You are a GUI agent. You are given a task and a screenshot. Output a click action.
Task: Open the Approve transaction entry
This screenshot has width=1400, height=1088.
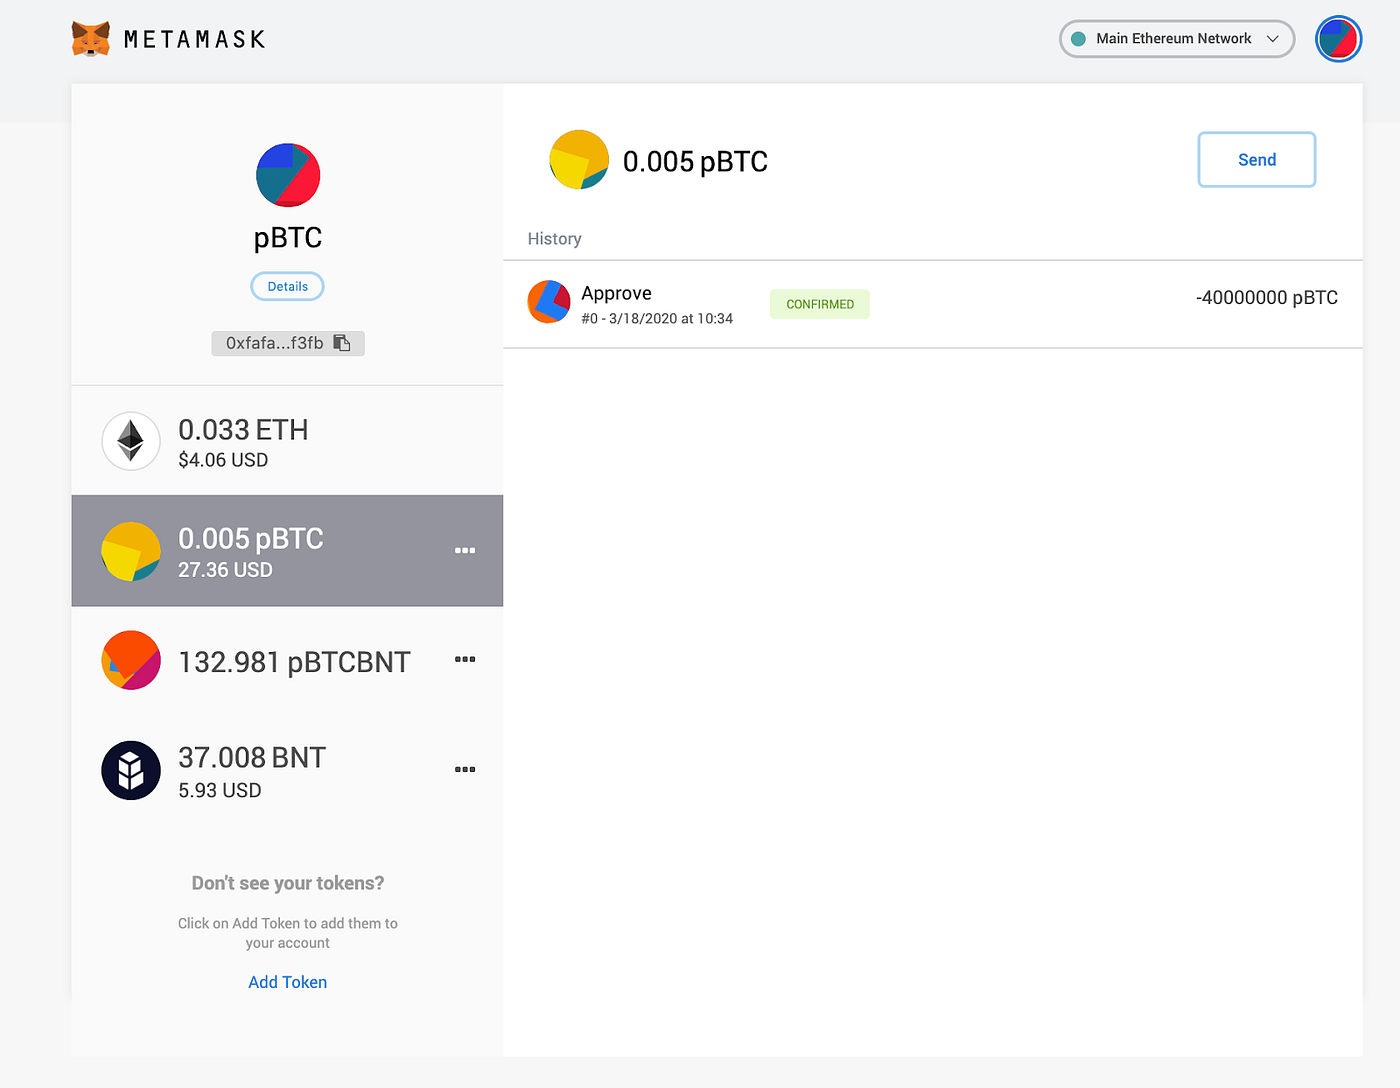(933, 304)
